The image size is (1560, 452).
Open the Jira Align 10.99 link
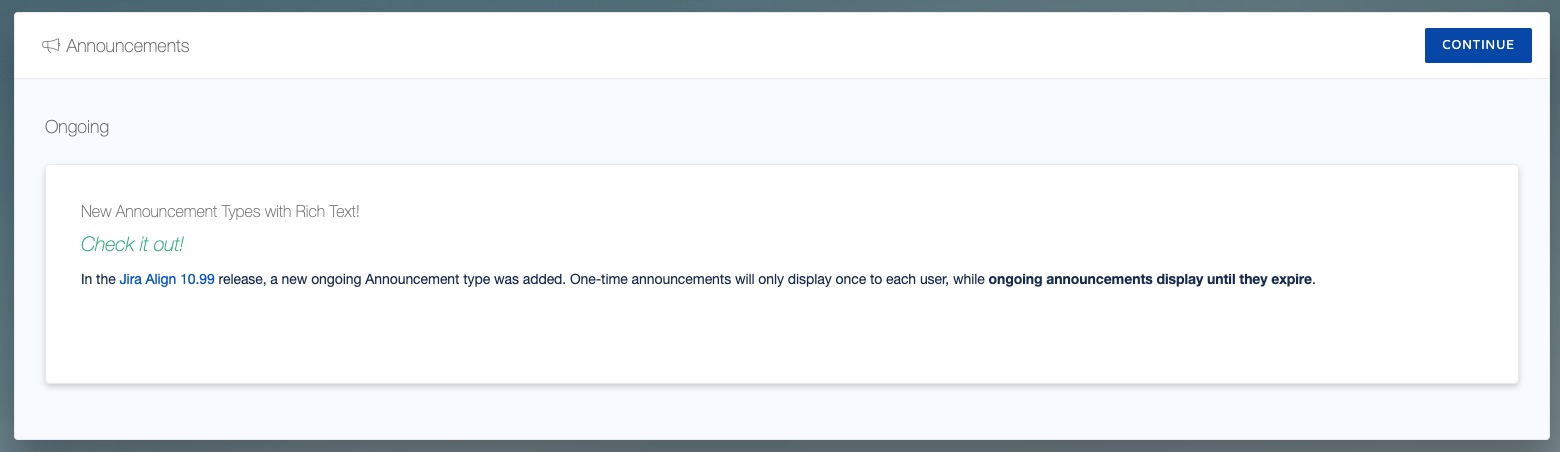[167, 279]
